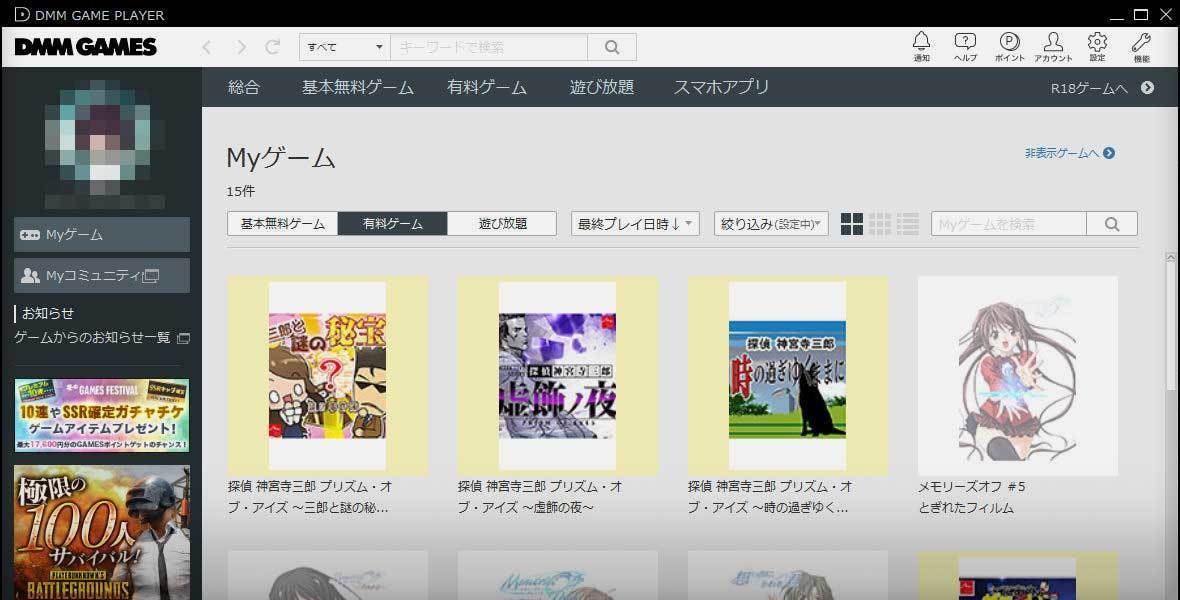Open the メモリーズオフ #5 game thumbnail
1180x600 pixels.
tap(1018, 376)
